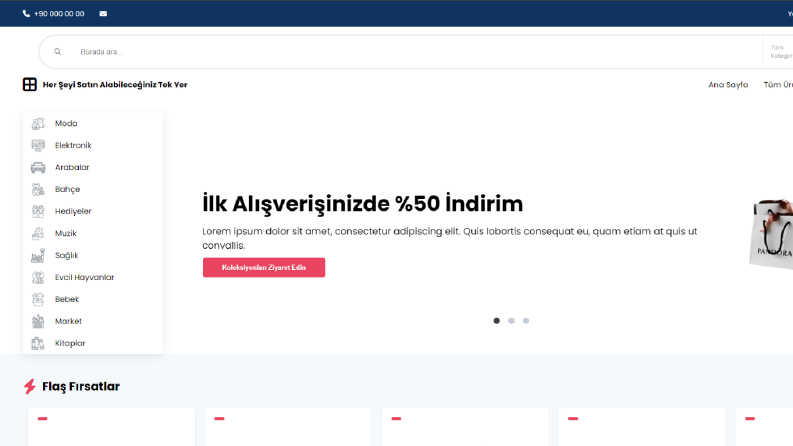Open the Bebek category link
The image size is (793, 446).
tap(67, 299)
